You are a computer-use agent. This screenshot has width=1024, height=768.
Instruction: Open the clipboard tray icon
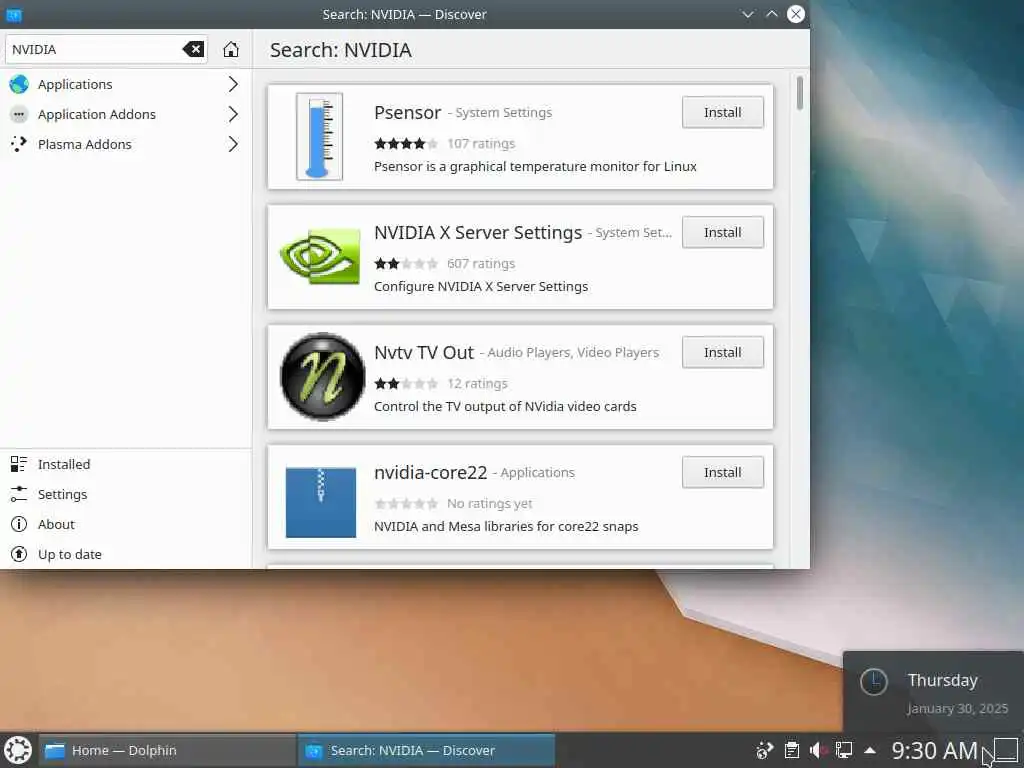coord(792,750)
